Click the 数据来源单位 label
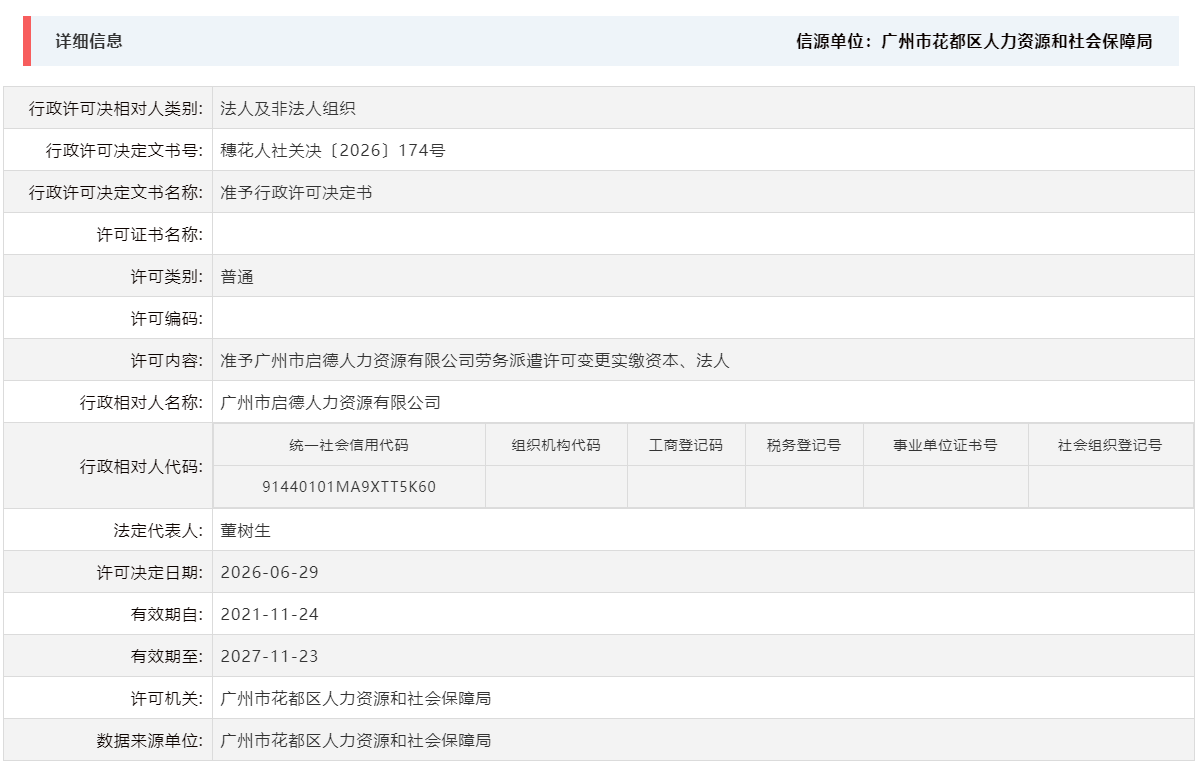 tap(149, 740)
